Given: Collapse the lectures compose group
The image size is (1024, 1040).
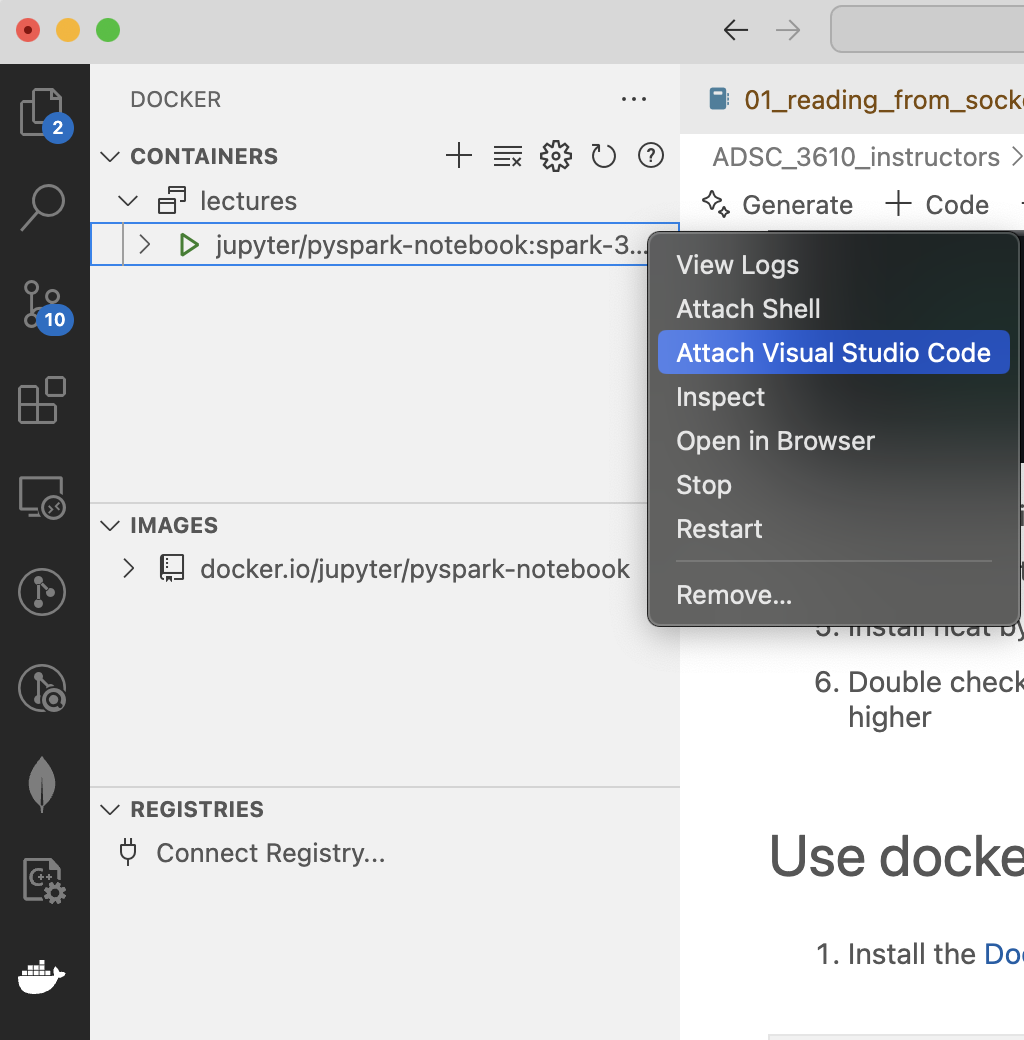Looking at the screenshot, I should [127, 200].
